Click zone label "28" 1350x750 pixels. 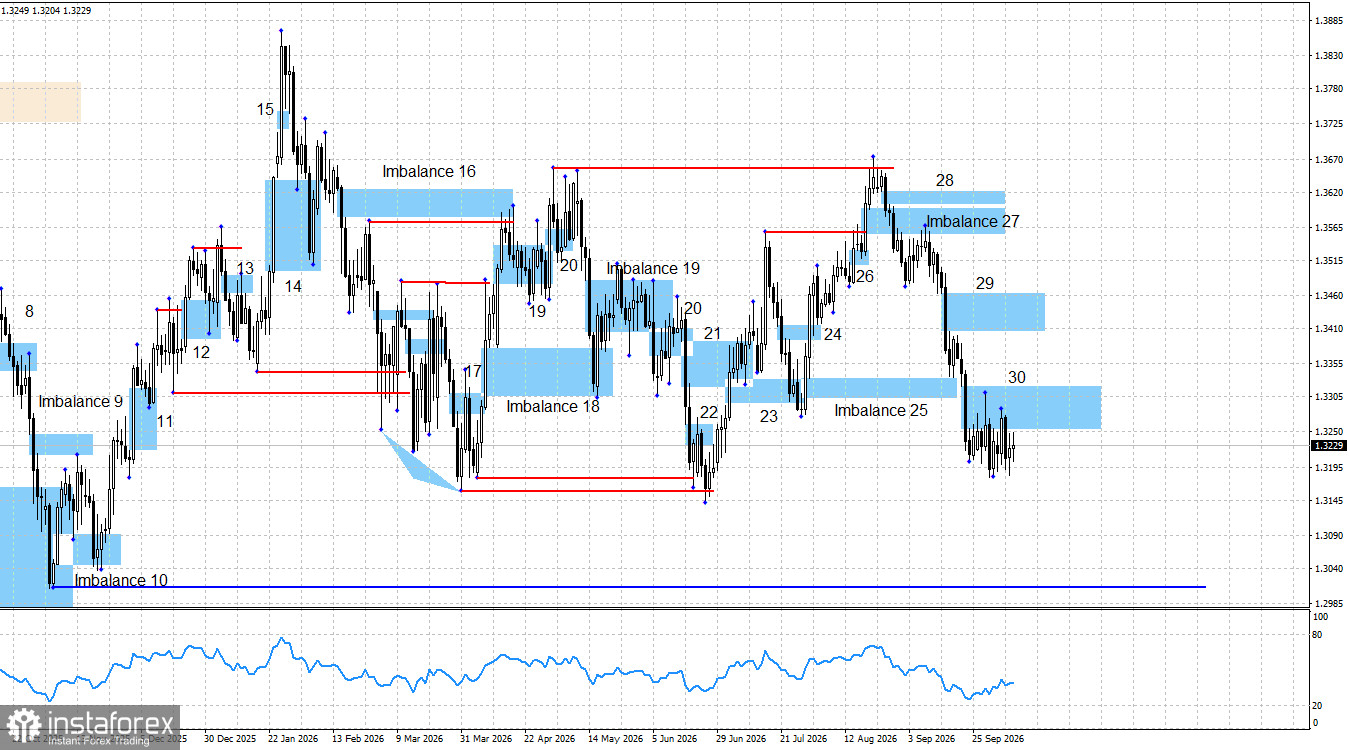pyautogui.click(x=945, y=181)
